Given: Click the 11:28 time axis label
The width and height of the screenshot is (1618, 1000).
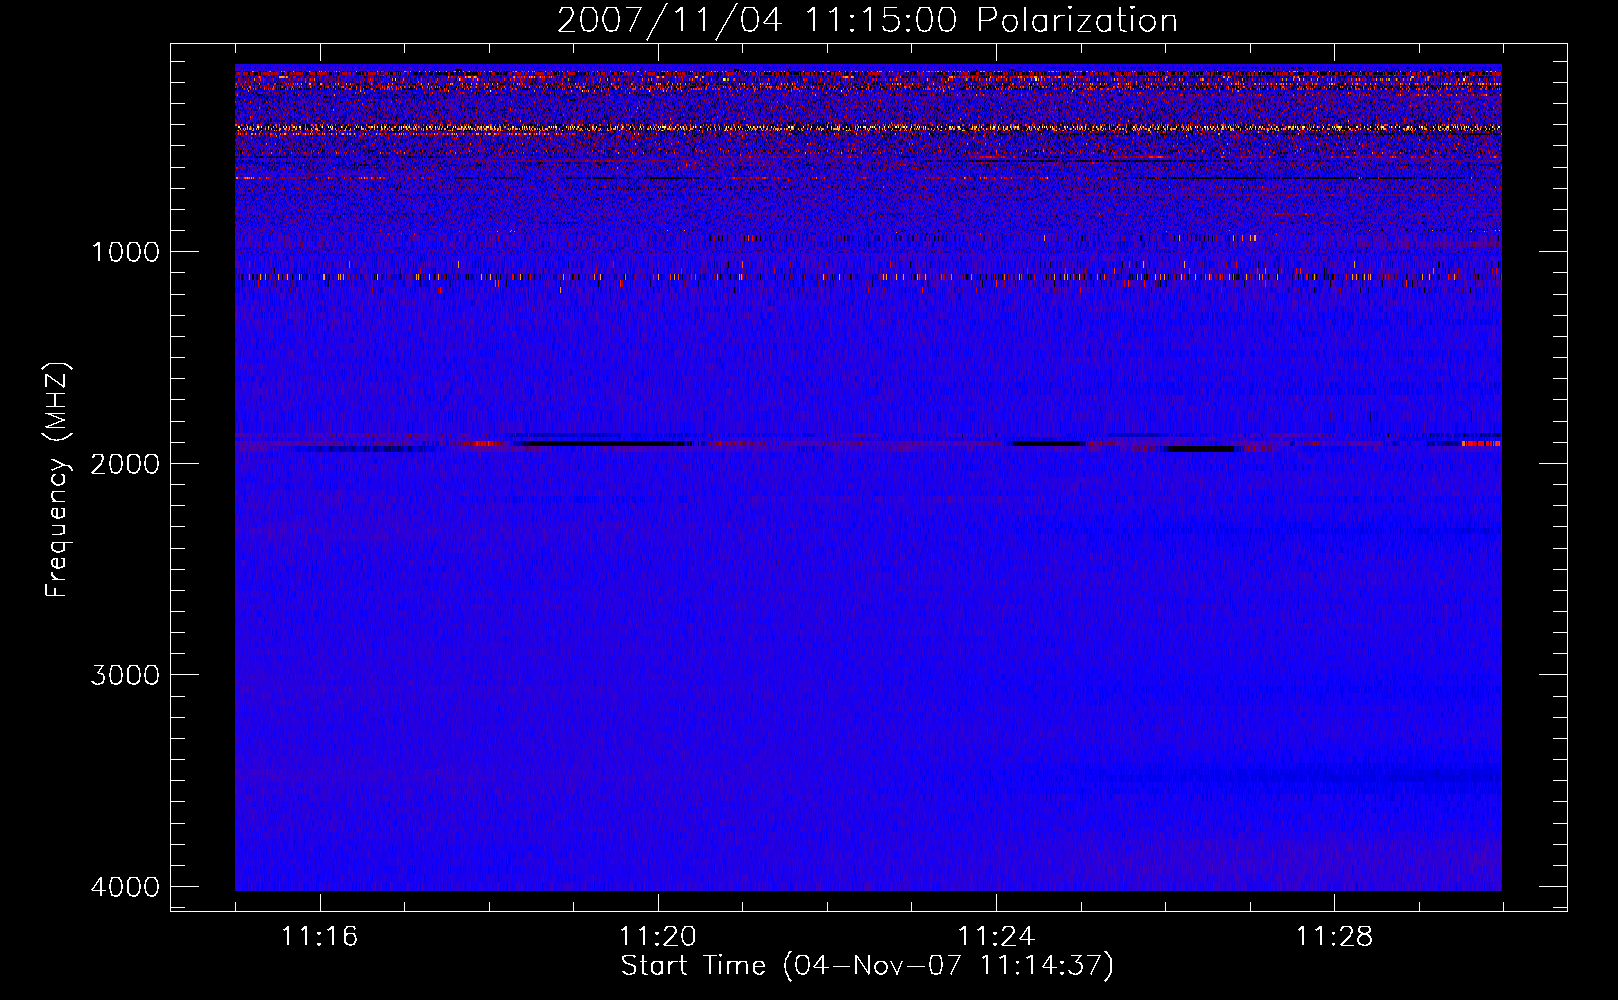Looking at the screenshot, I should pos(1334,936).
